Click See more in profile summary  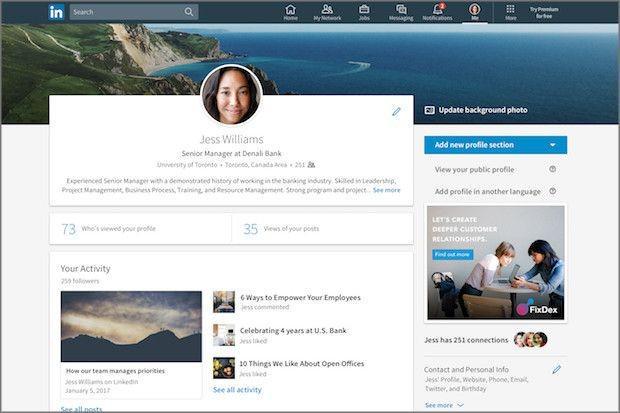(x=386, y=190)
